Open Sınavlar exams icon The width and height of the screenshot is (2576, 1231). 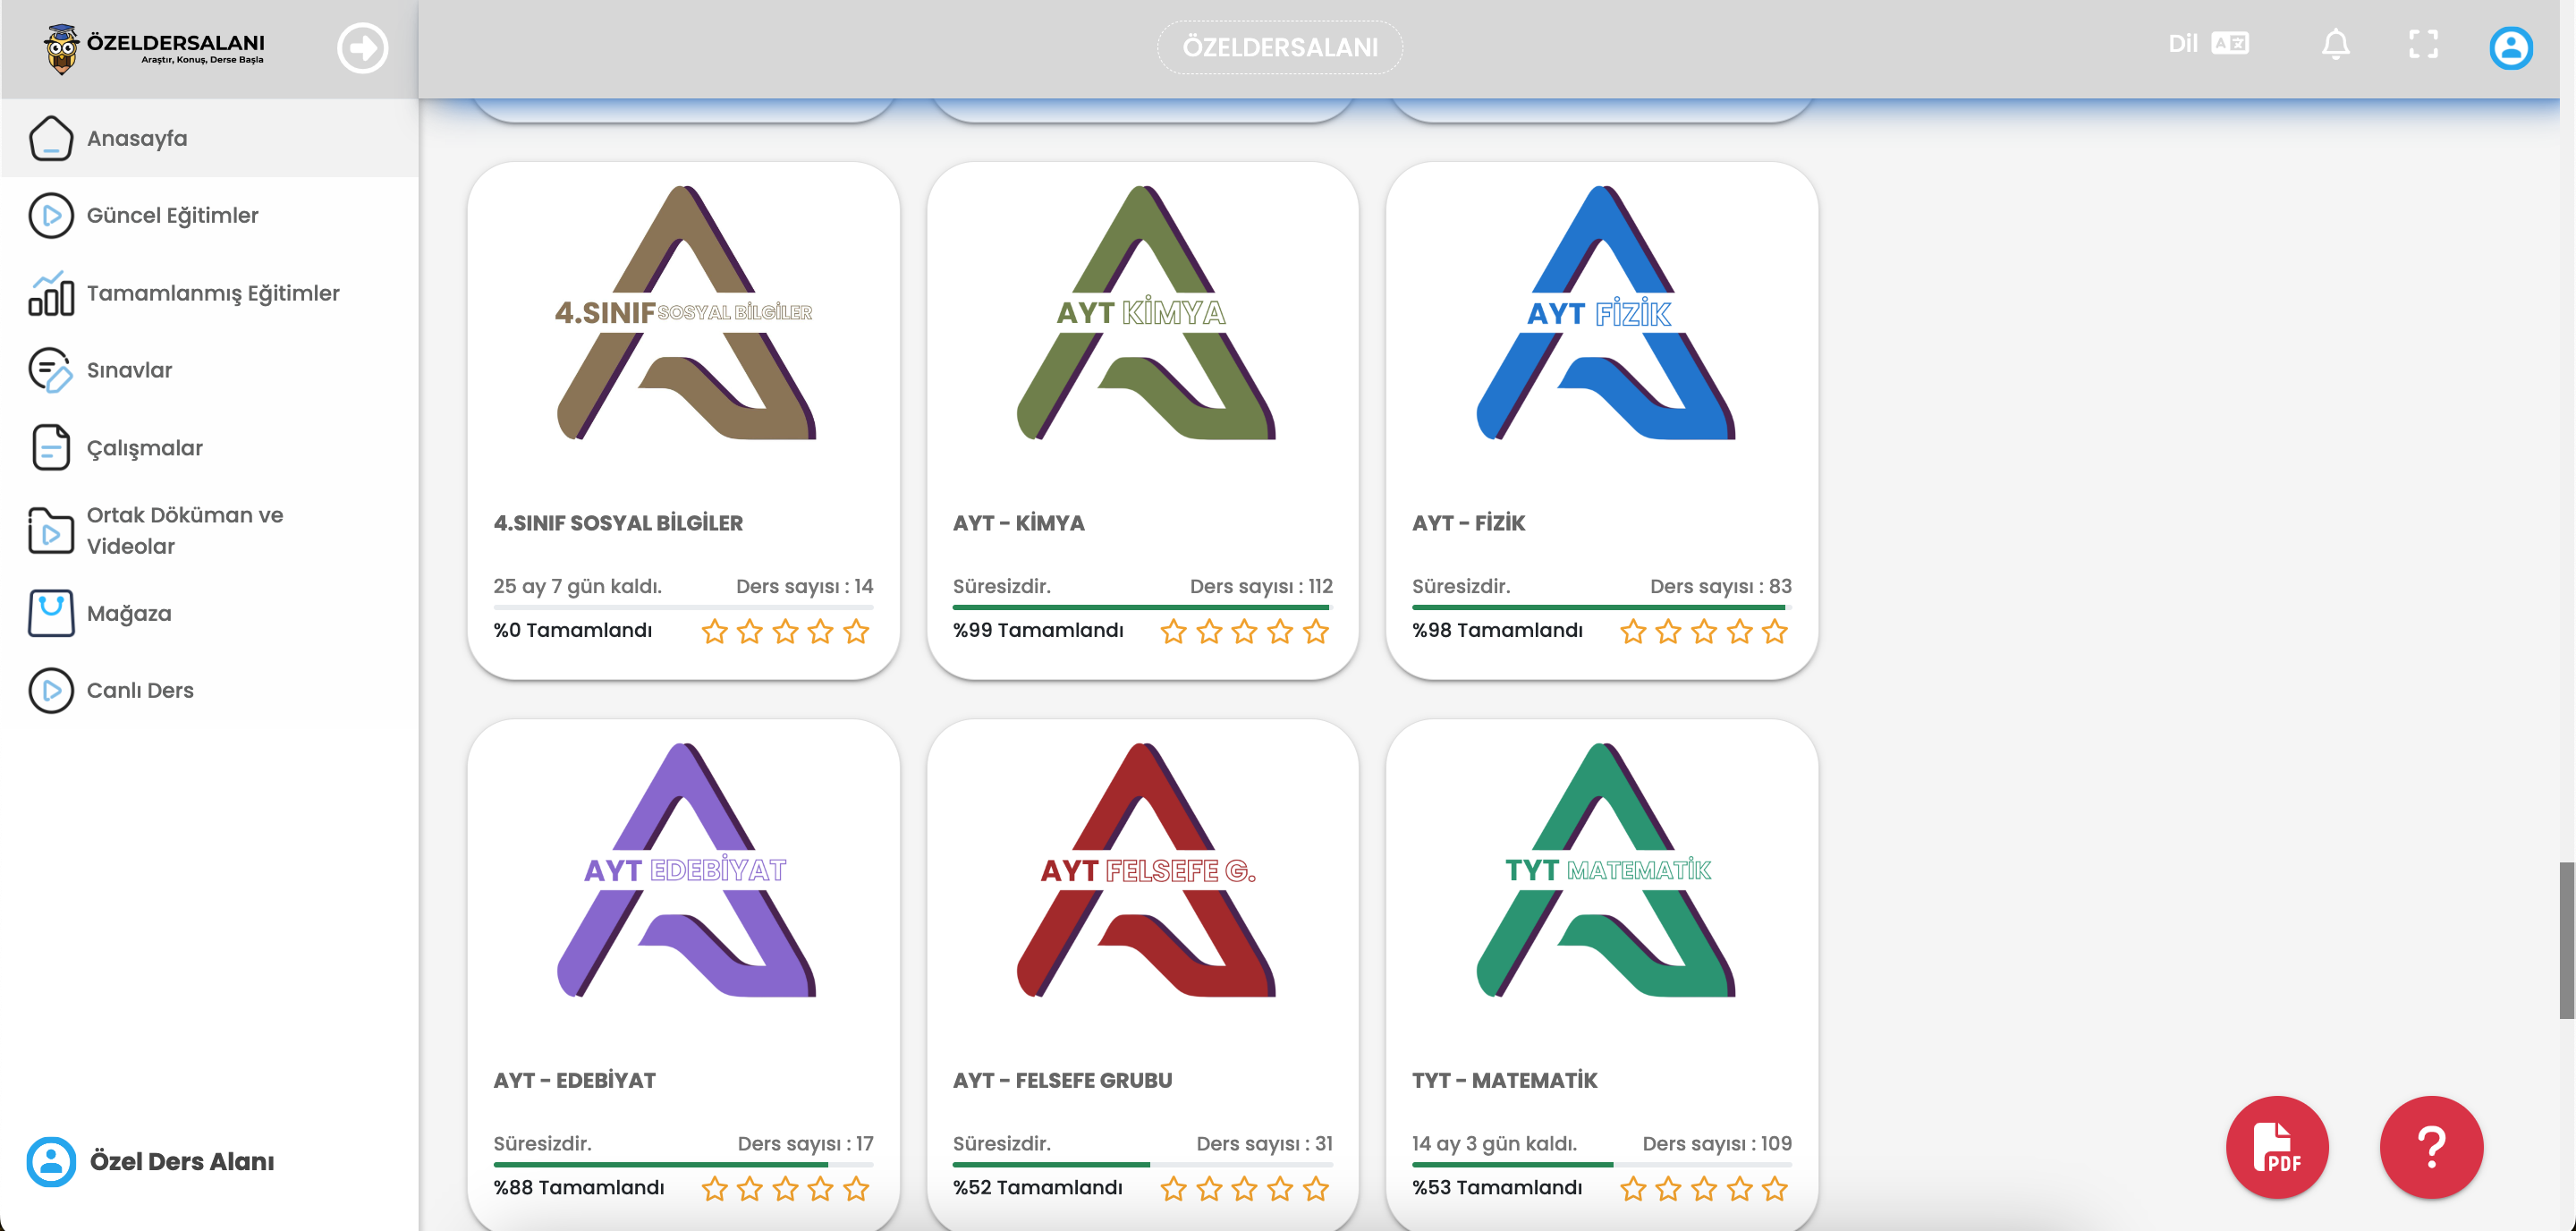click(x=51, y=370)
